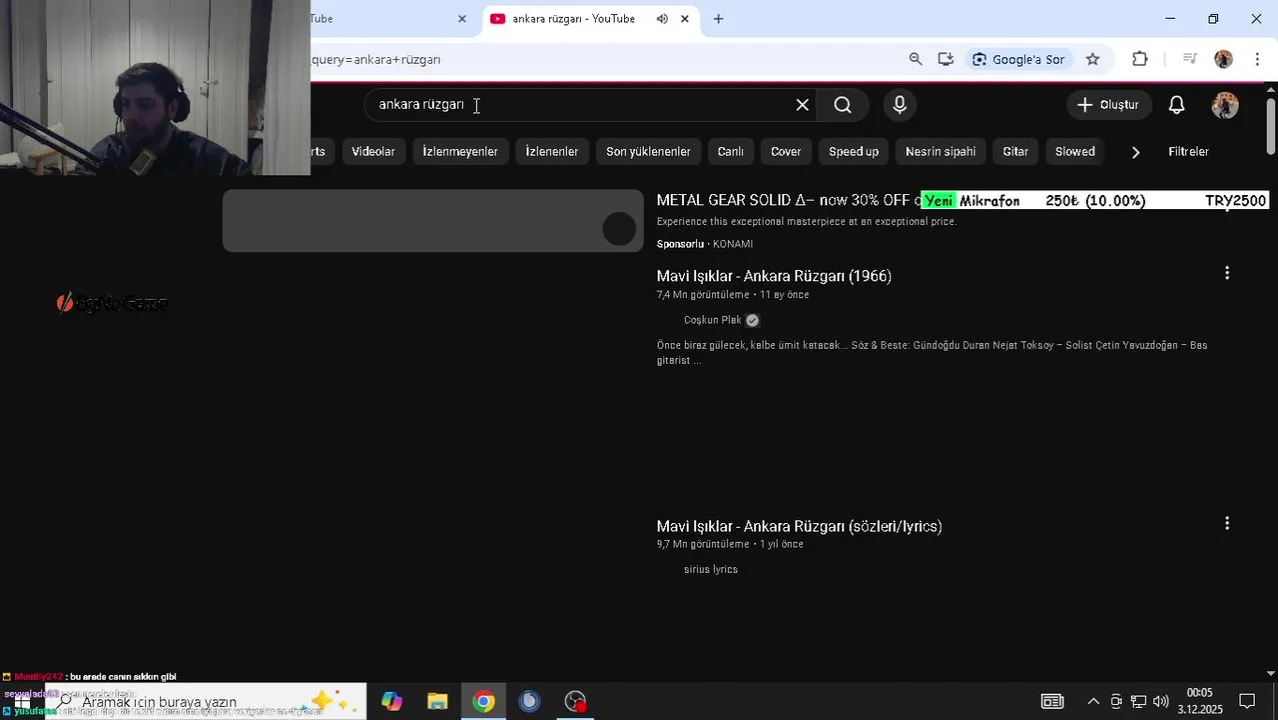Image resolution: width=1278 pixels, height=720 pixels.
Task: Close the ankara rüzgarı YouTube tab
Action: 685,19
